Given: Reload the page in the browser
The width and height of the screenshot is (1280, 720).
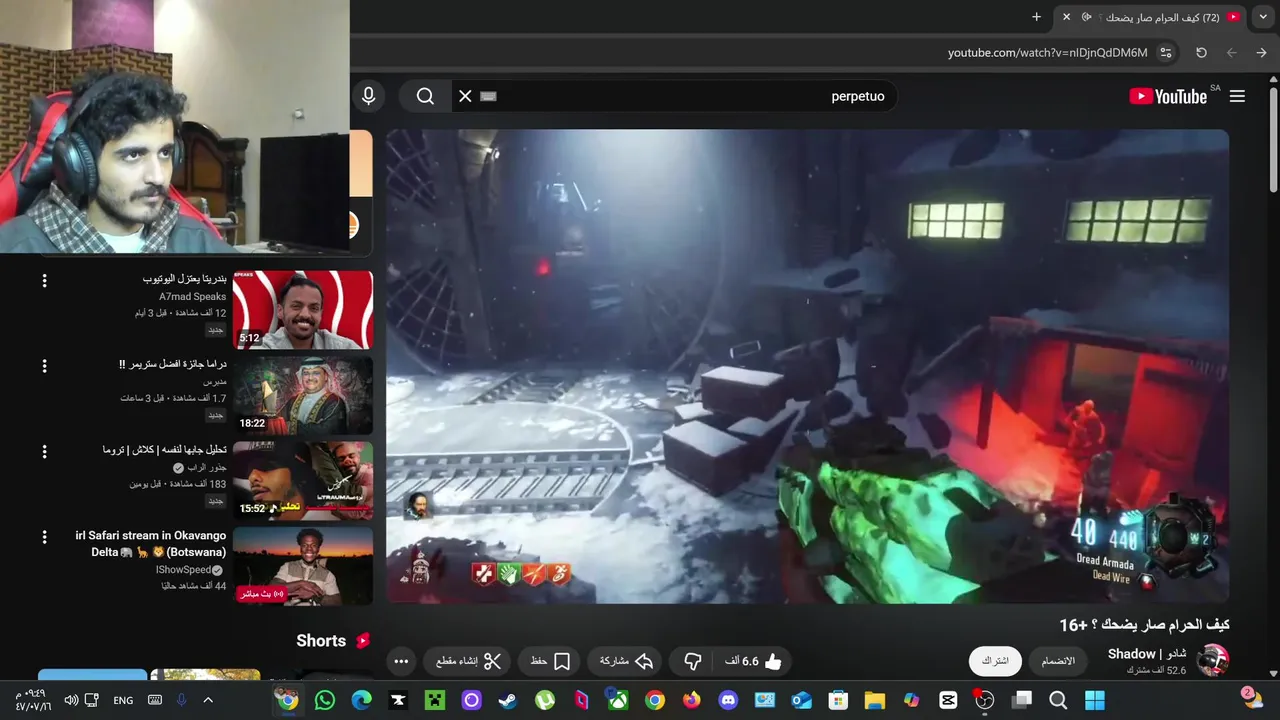Looking at the screenshot, I should coord(1201,53).
